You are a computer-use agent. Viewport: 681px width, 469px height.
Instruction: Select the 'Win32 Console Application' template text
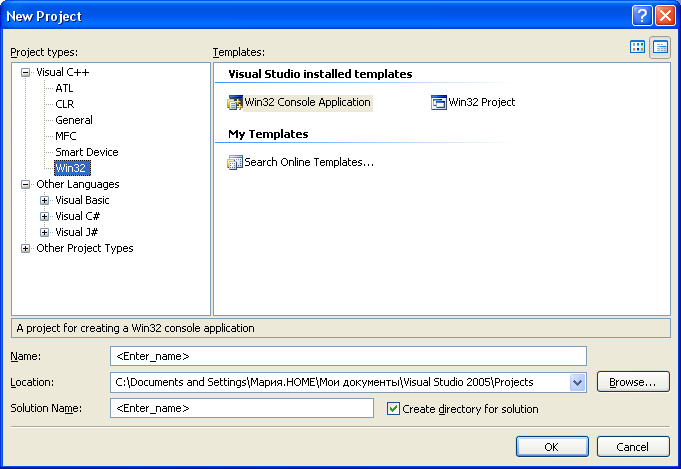click(307, 102)
